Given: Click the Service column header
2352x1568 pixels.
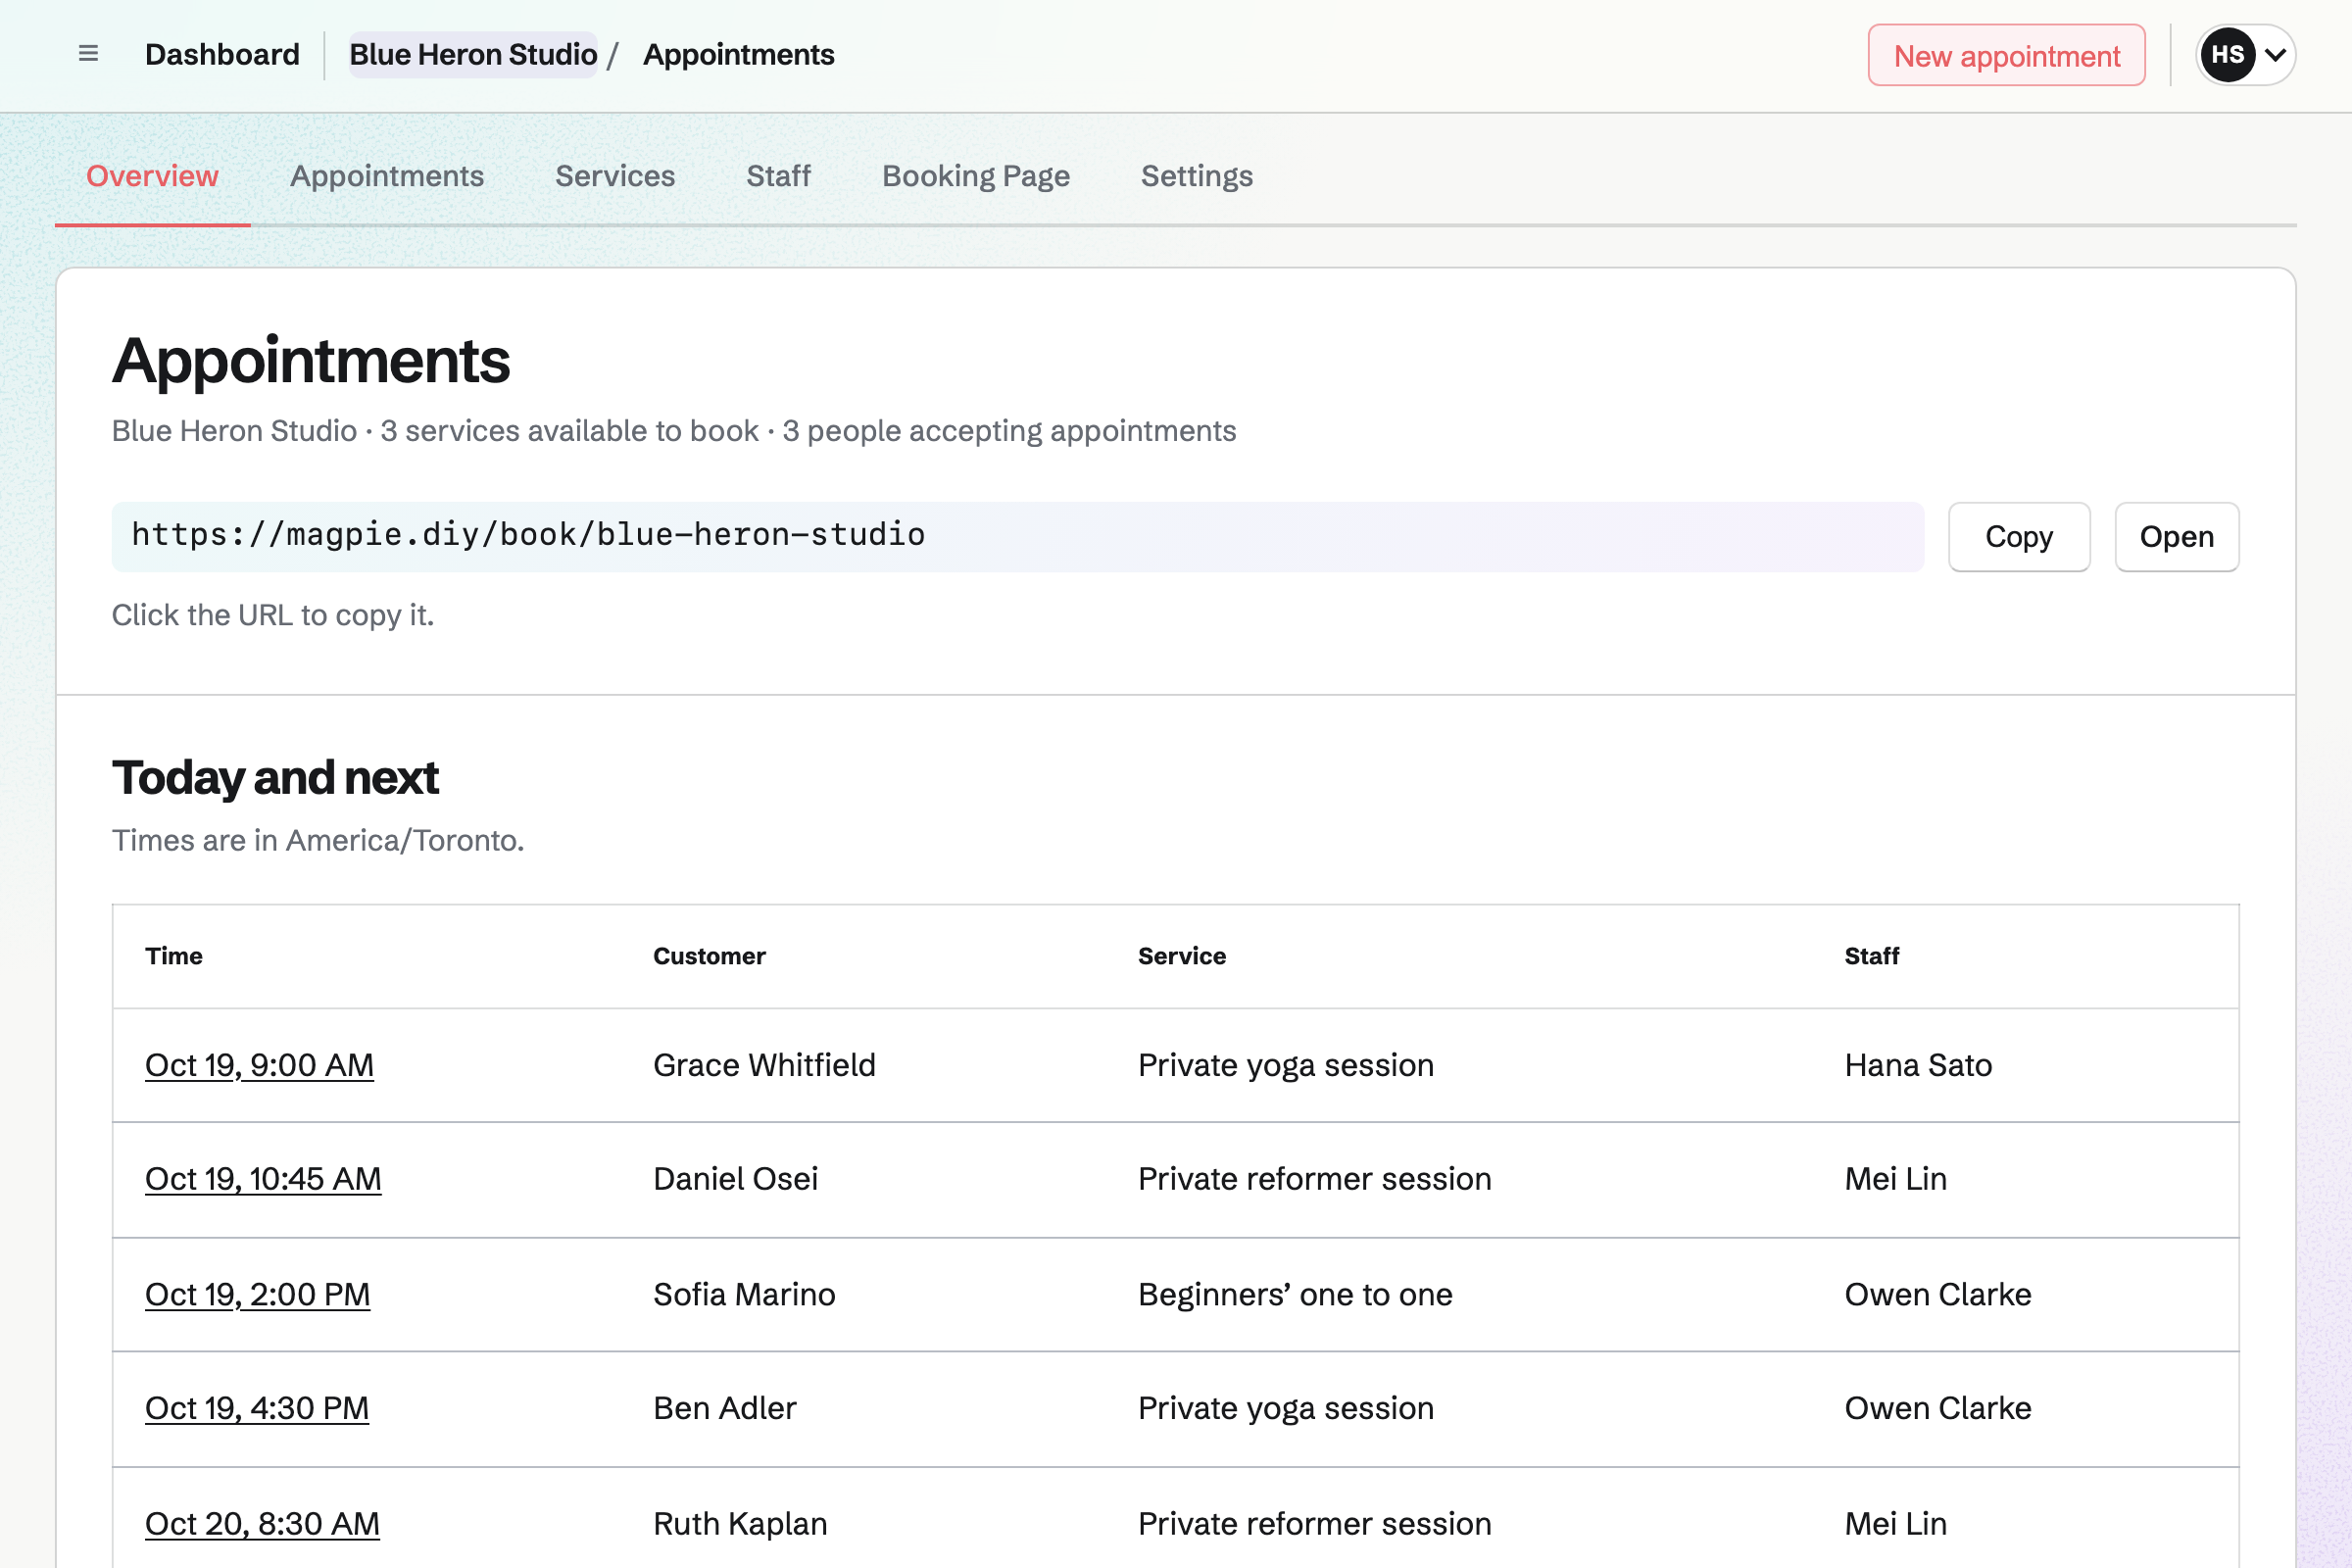Looking at the screenshot, I should [x=1182, y=956].
